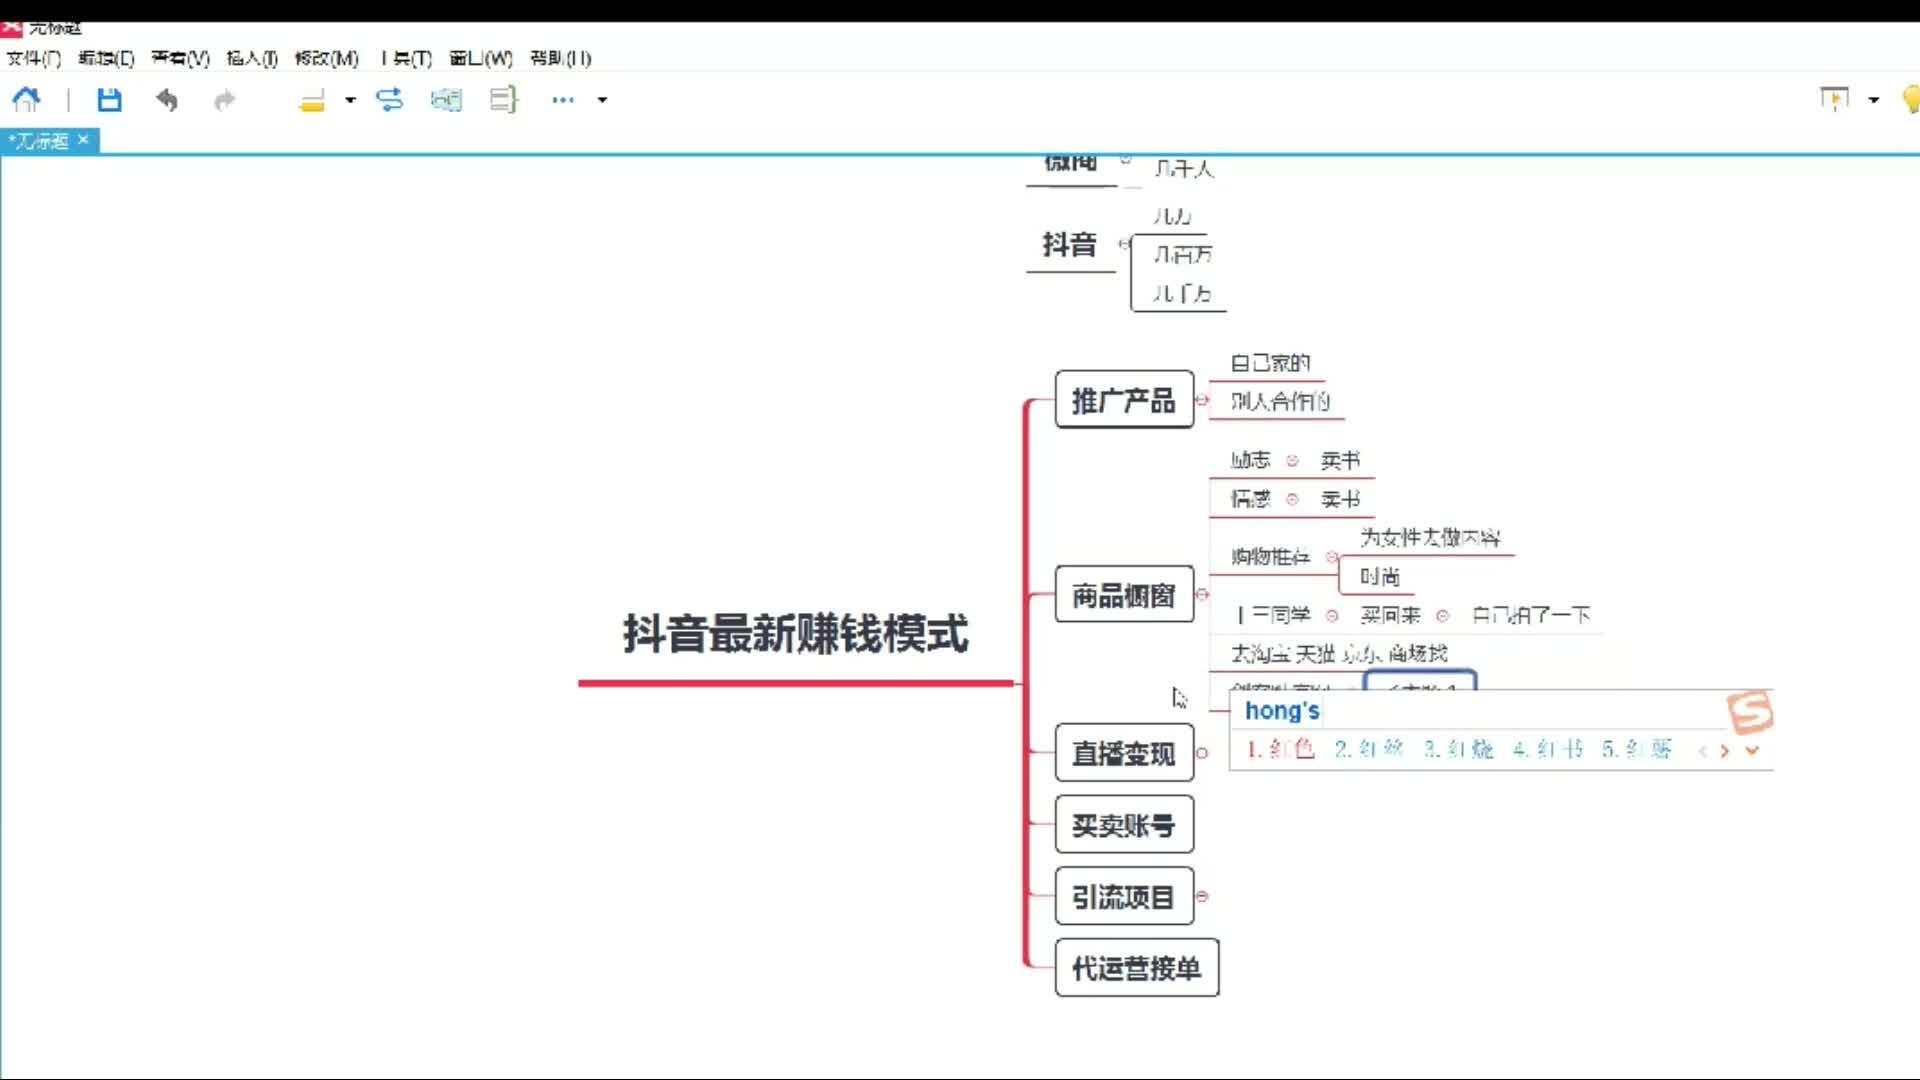Go to previous IME candidate page
The width and height of the screenshot is (1920, 1080).
coord(1702,750)
